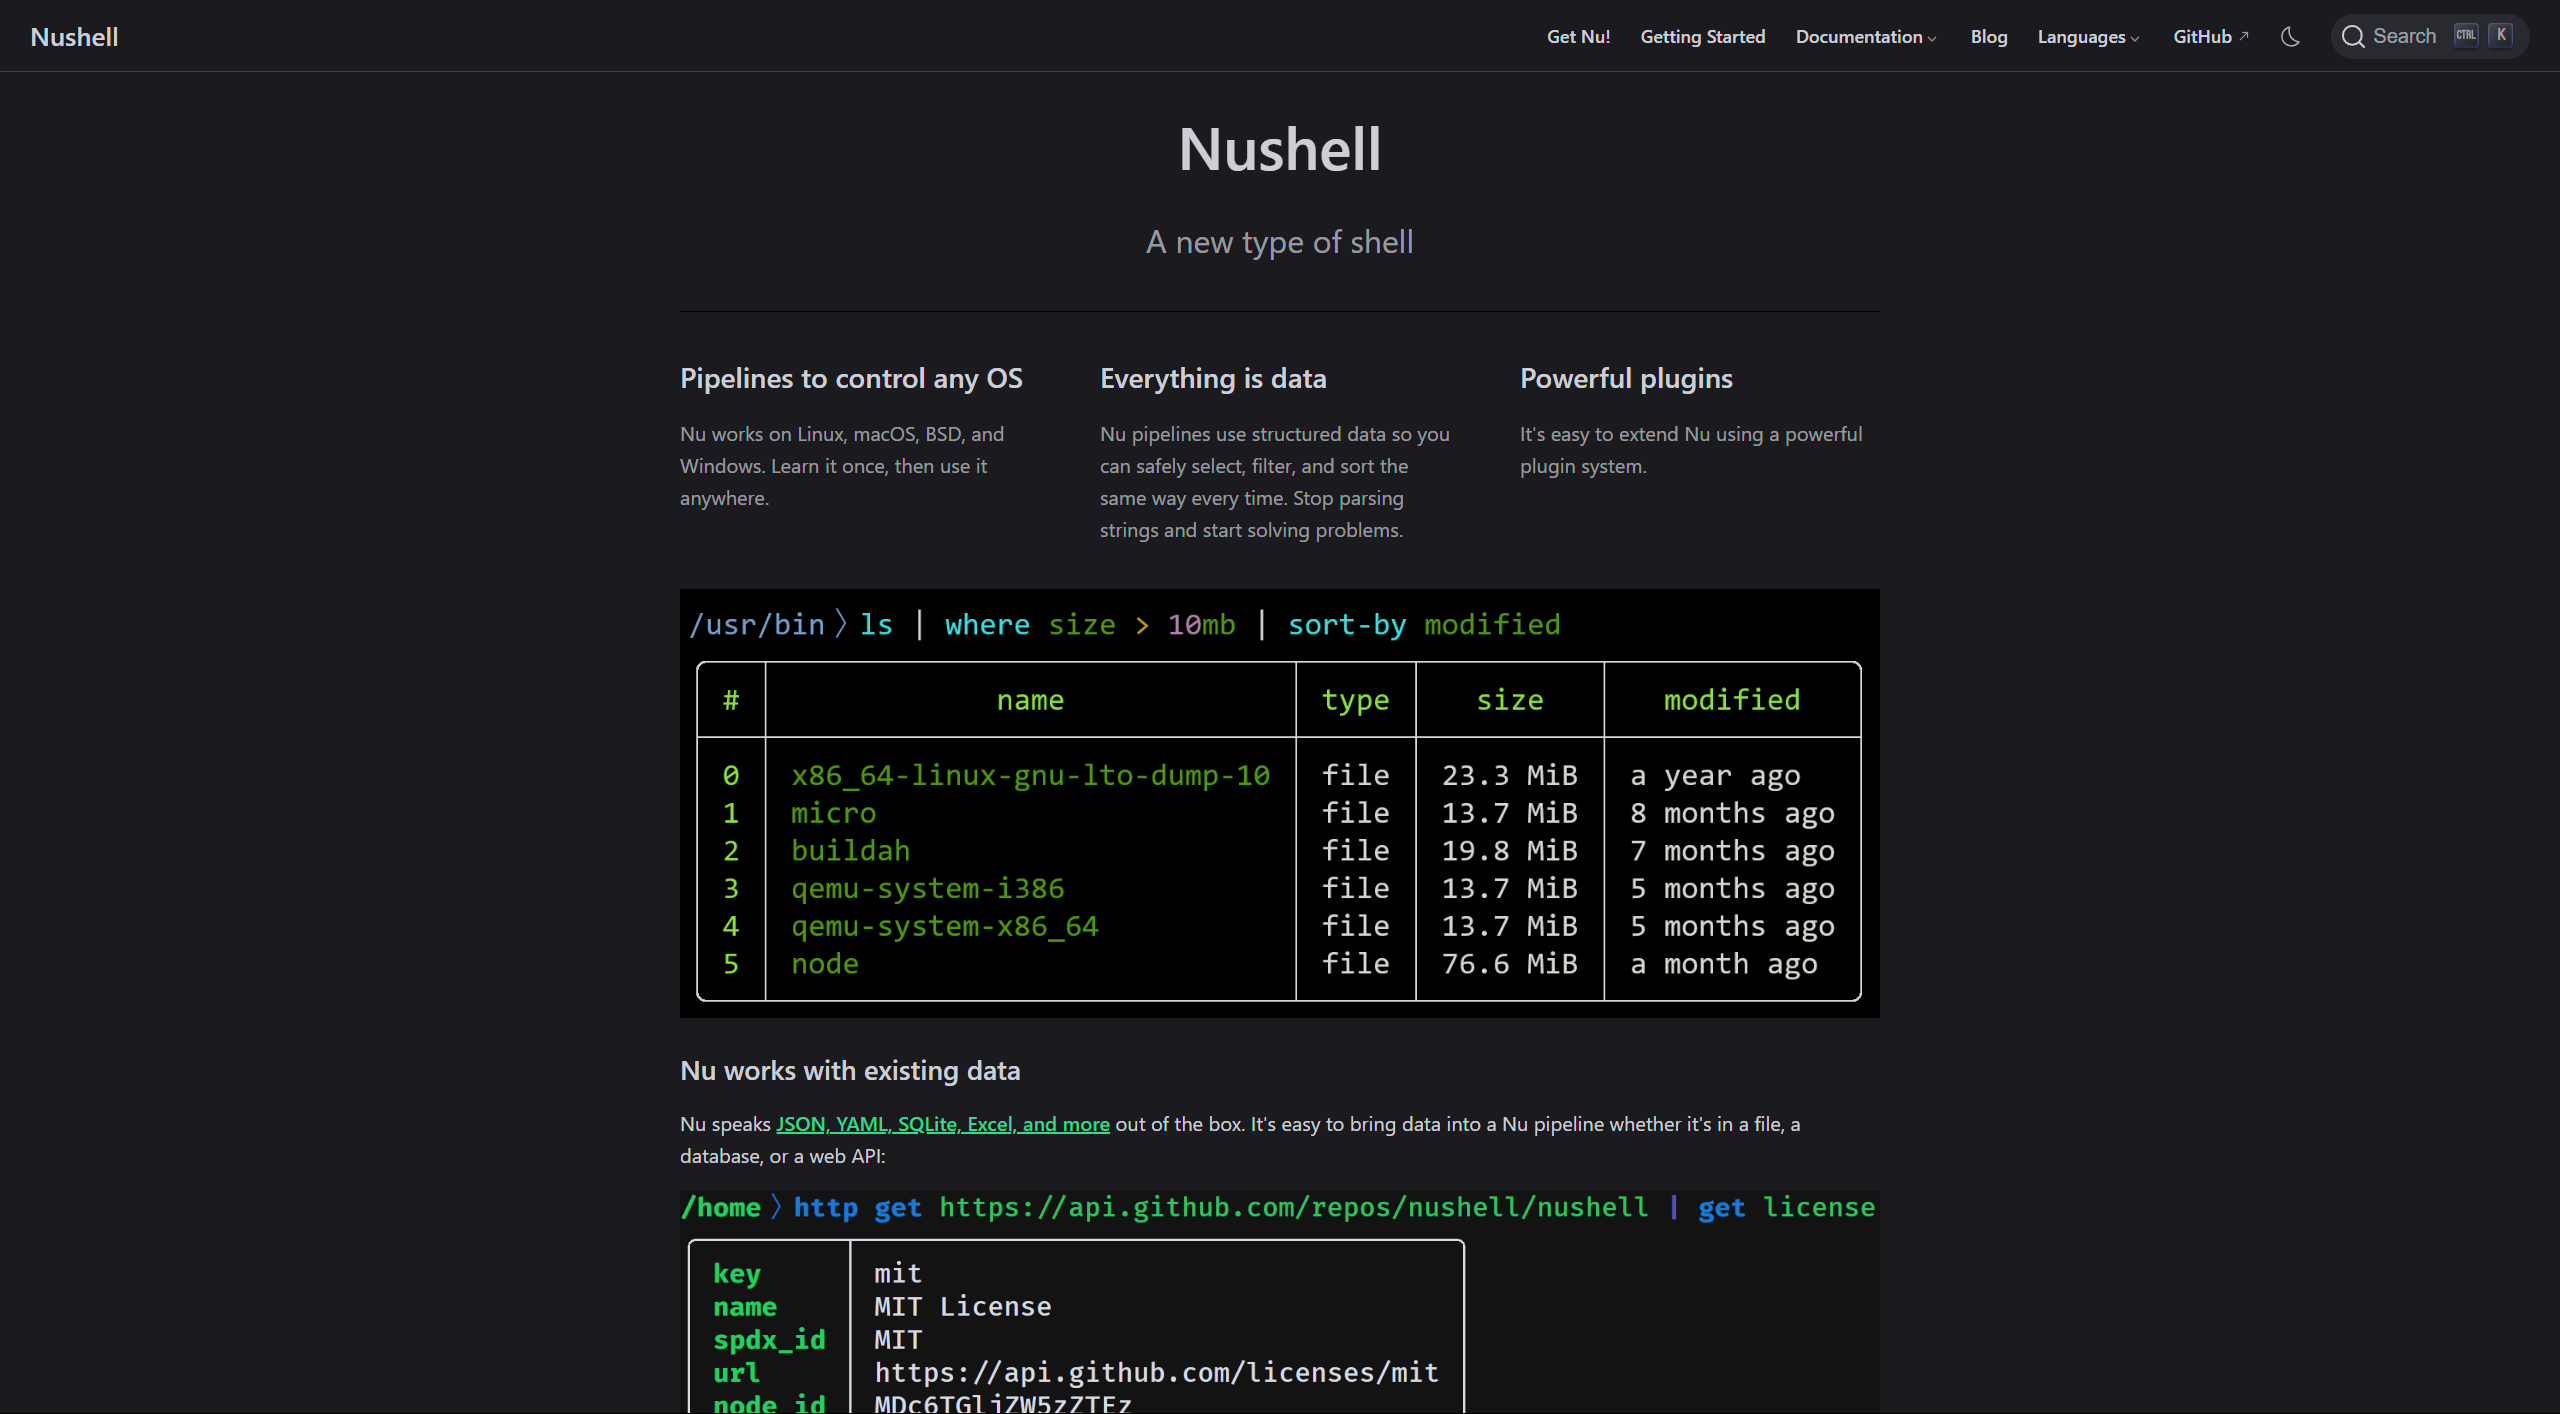Click the 'buildah' file name row
Viewport: 2560px width, 1414px height.
(x=850, y=851)
